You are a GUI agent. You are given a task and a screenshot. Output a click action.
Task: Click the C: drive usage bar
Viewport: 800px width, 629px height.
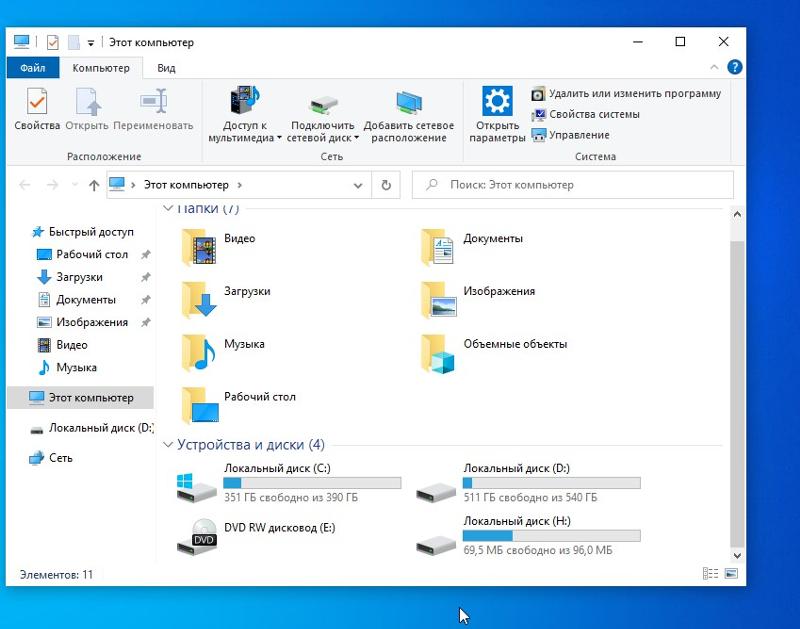click(x=312, y=483)
